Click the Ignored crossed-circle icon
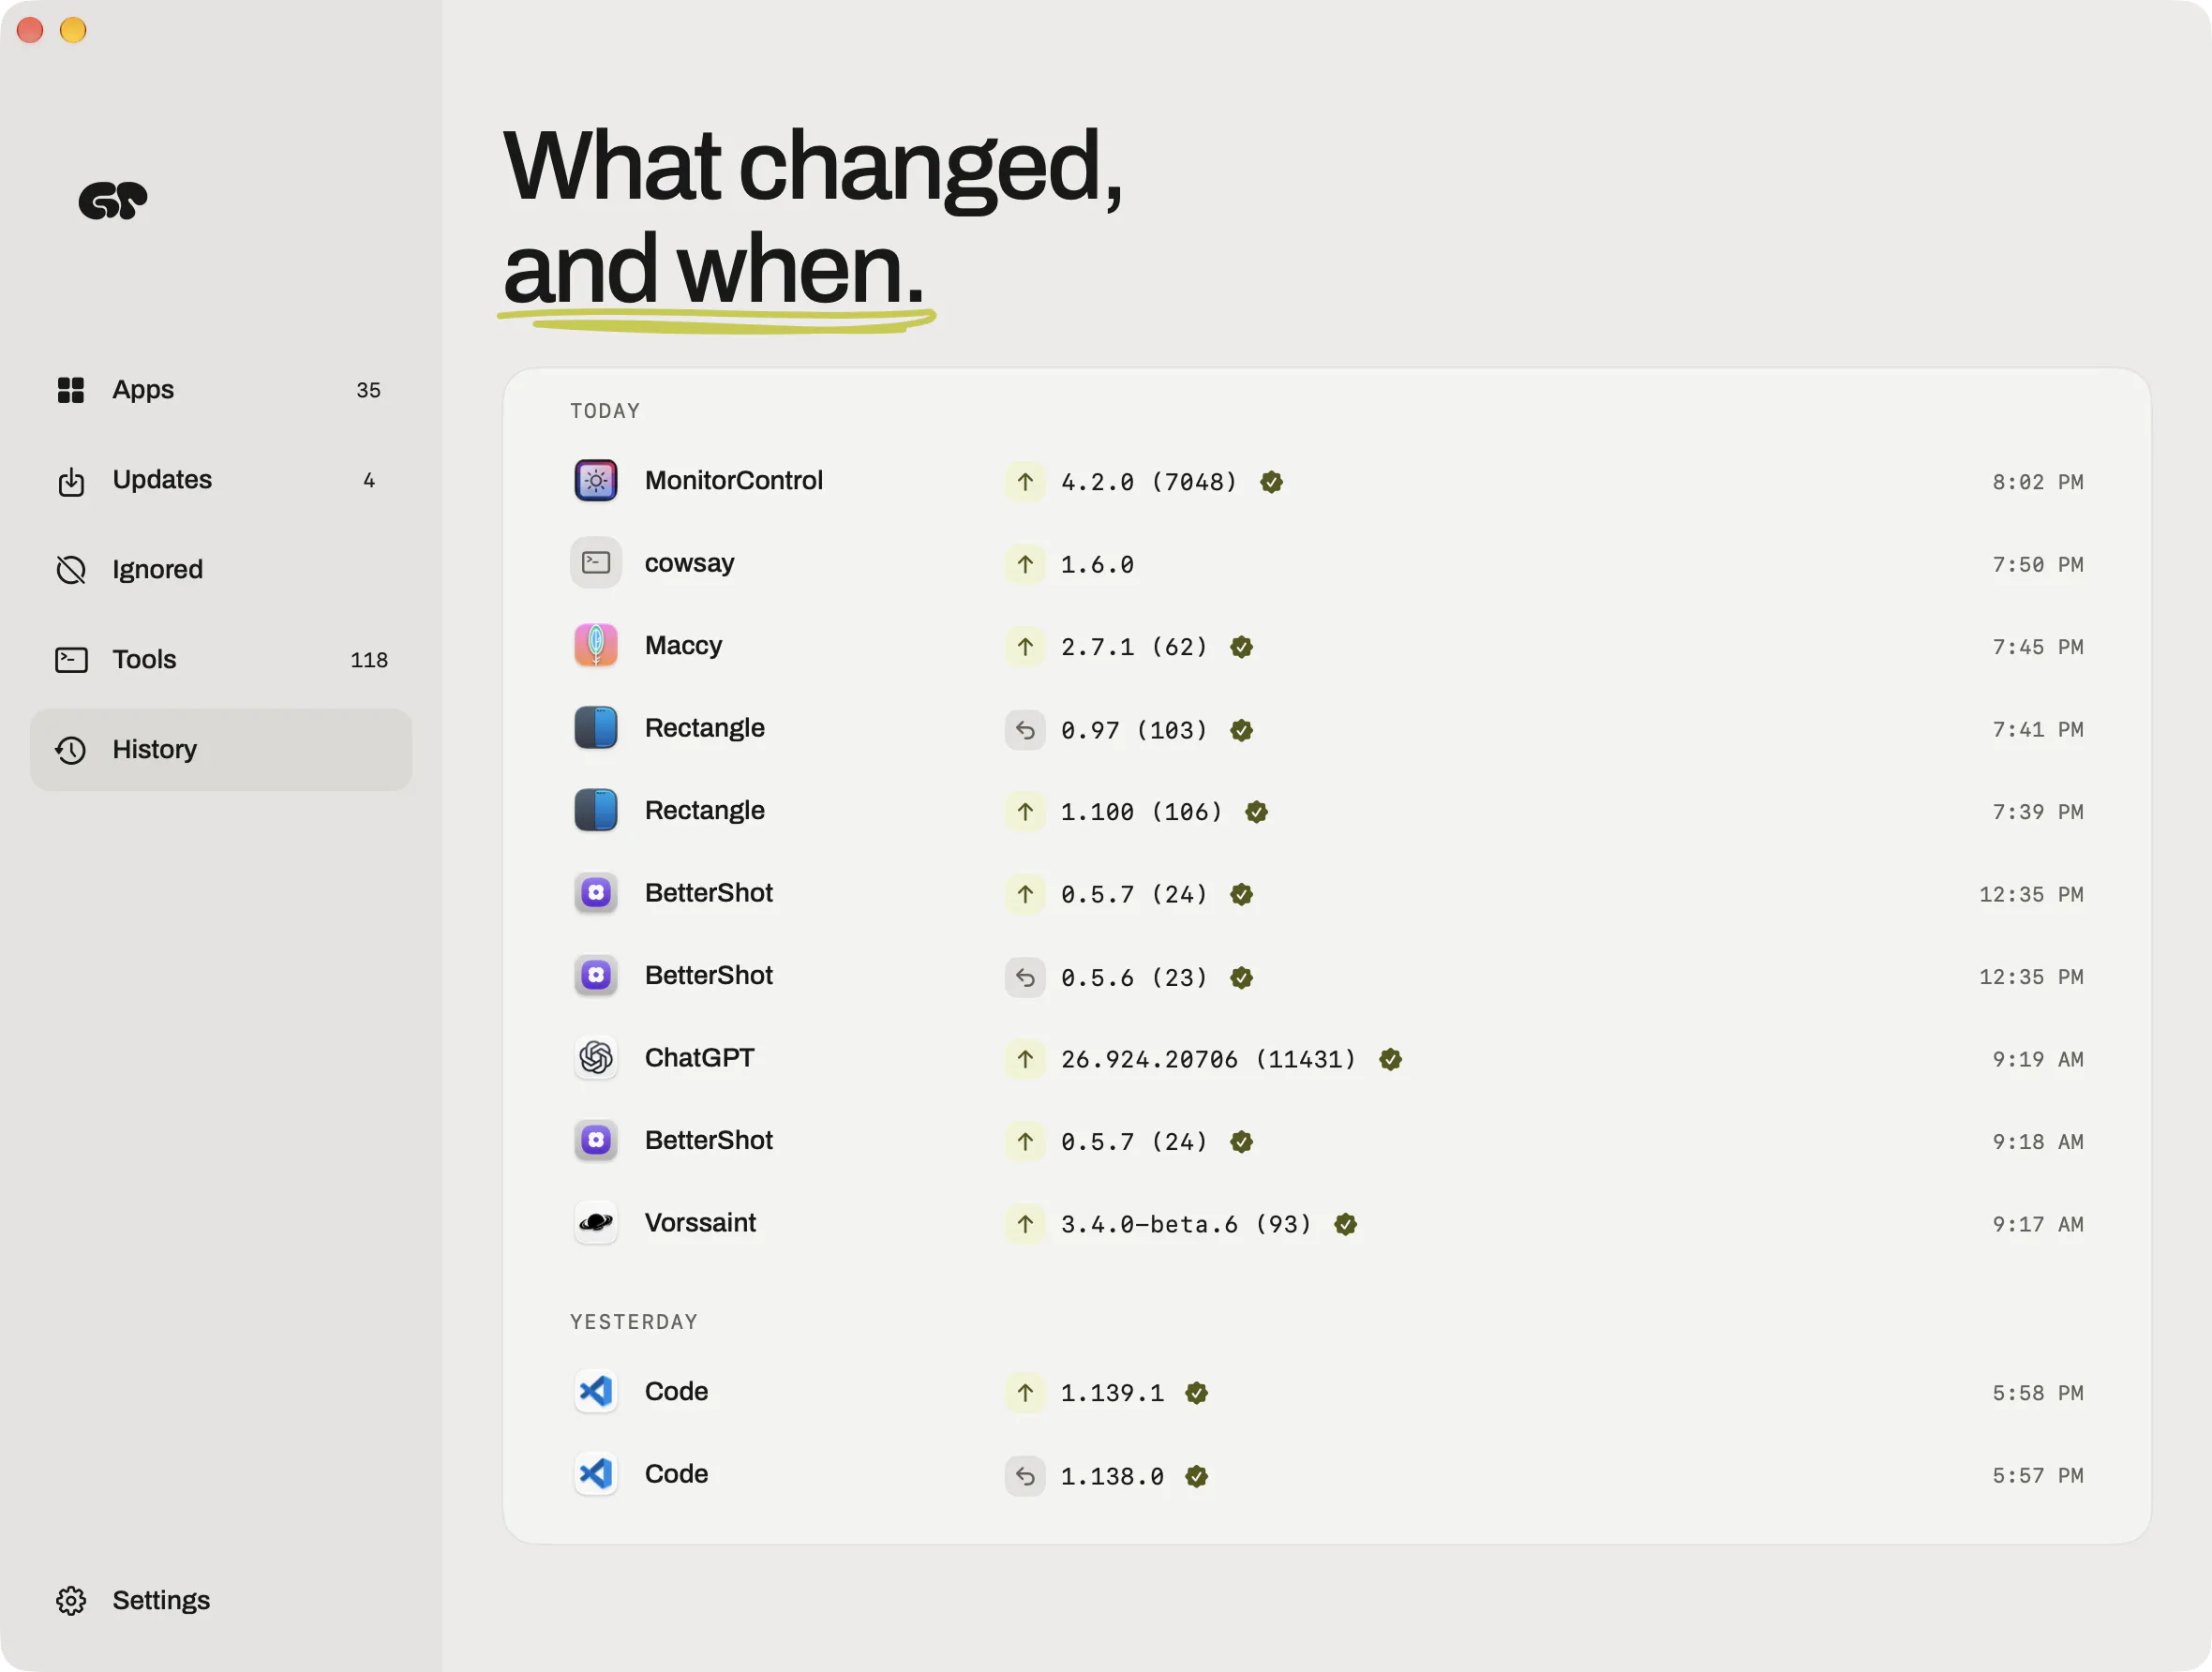 (71, 570)
